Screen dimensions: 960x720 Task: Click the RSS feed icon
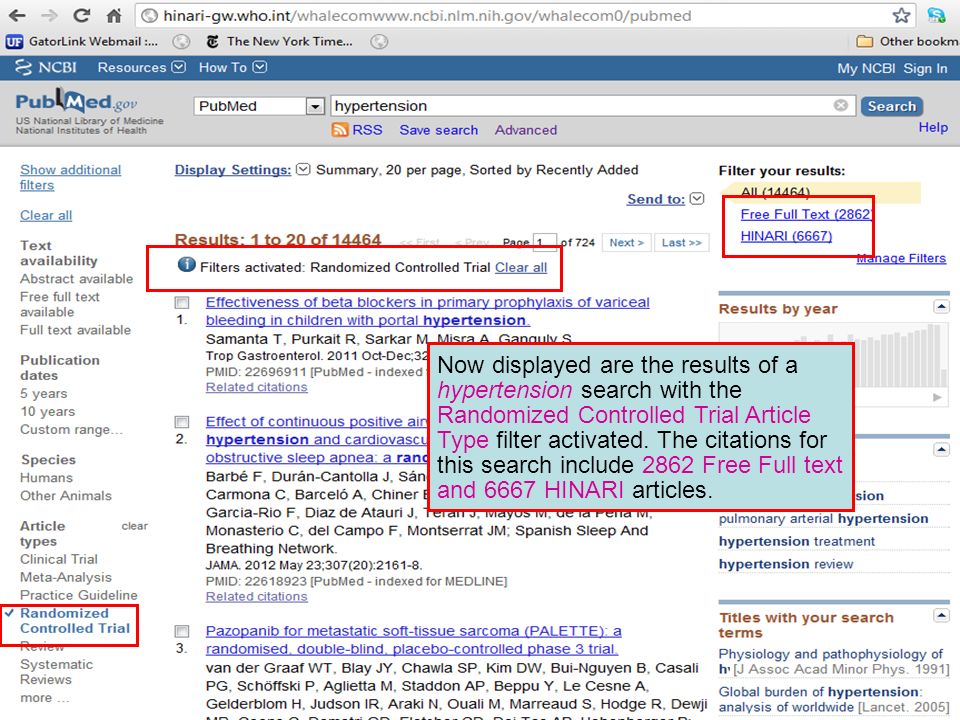tap(340, 130)
